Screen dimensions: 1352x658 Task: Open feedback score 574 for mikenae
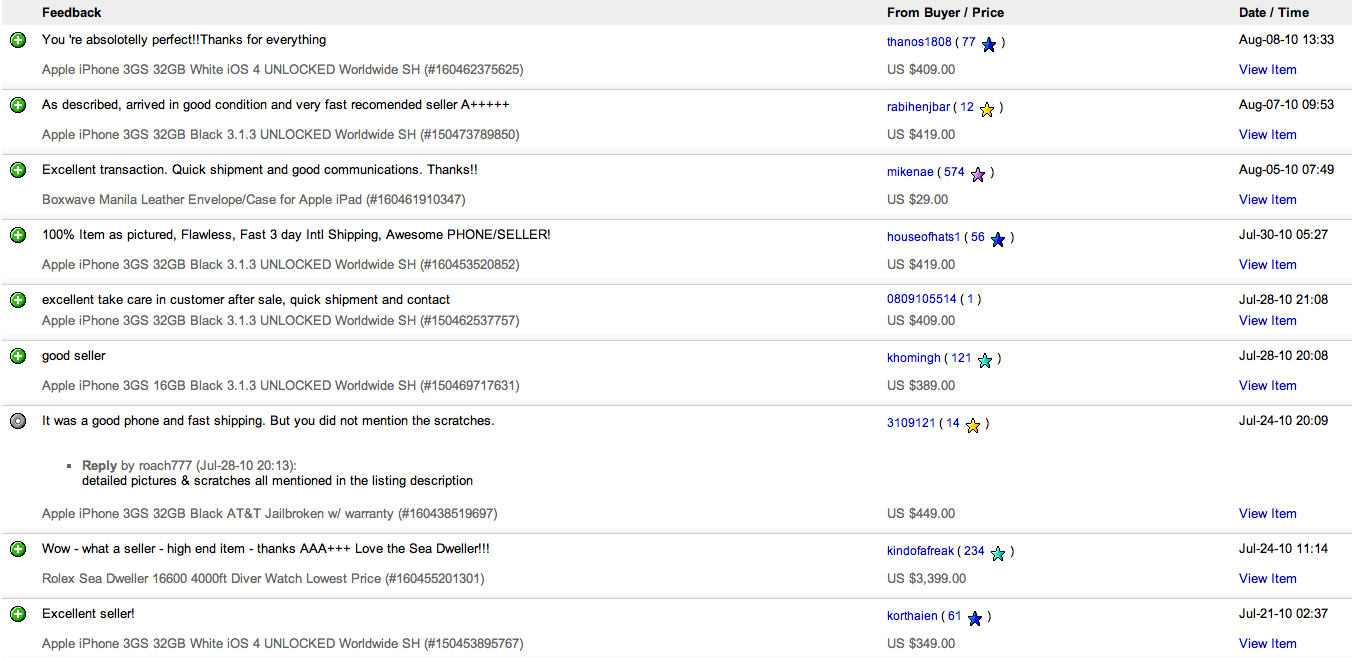954,172
